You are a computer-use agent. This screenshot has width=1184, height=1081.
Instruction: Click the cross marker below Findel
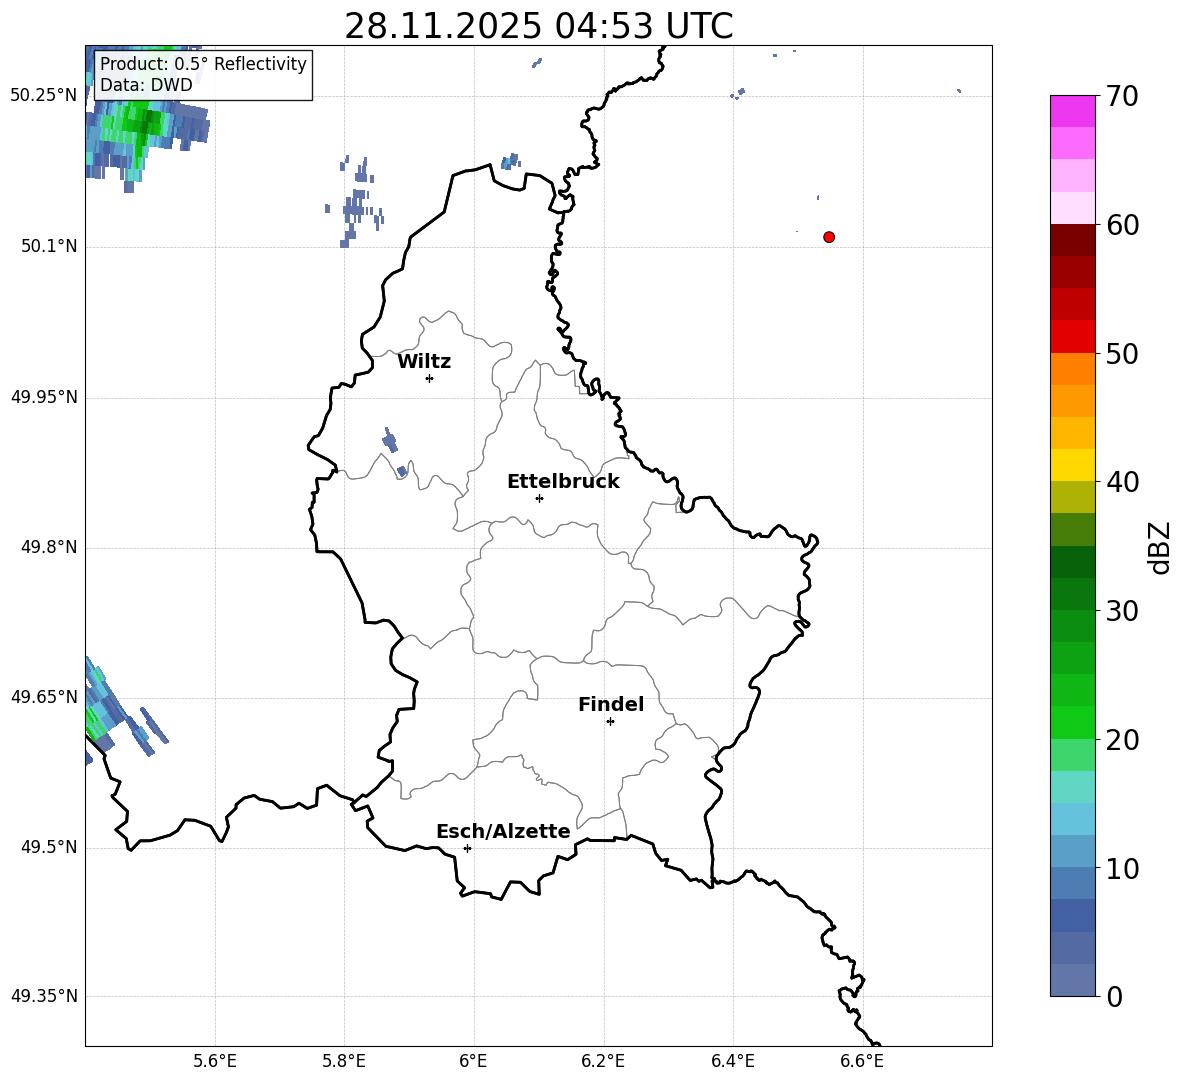[x=610, y=722]
